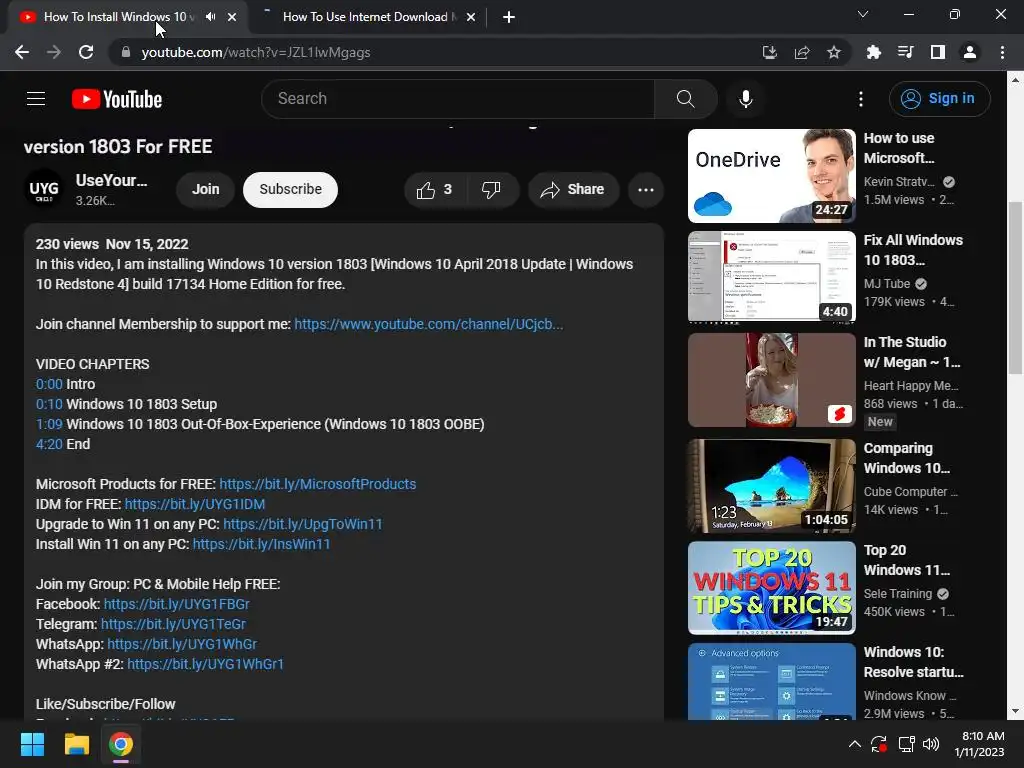Open the bit.ly/UYG1WhGr WhatsApp link
1024x768 pixels.
pyautogui.click(x=182, y=644)
